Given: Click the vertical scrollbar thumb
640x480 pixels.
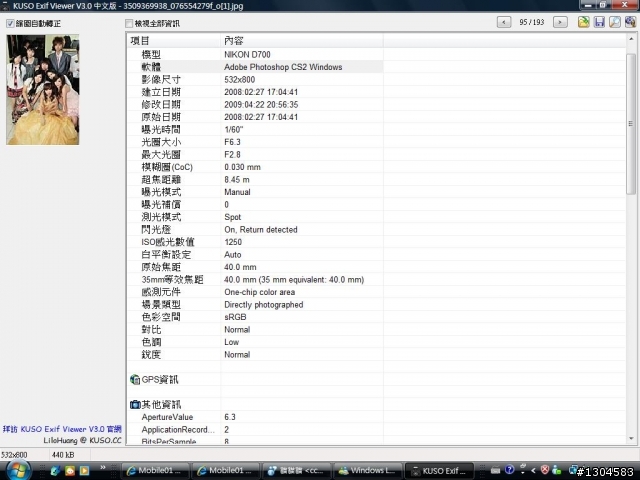Looking at the screenshot, I should click(631, 124).
